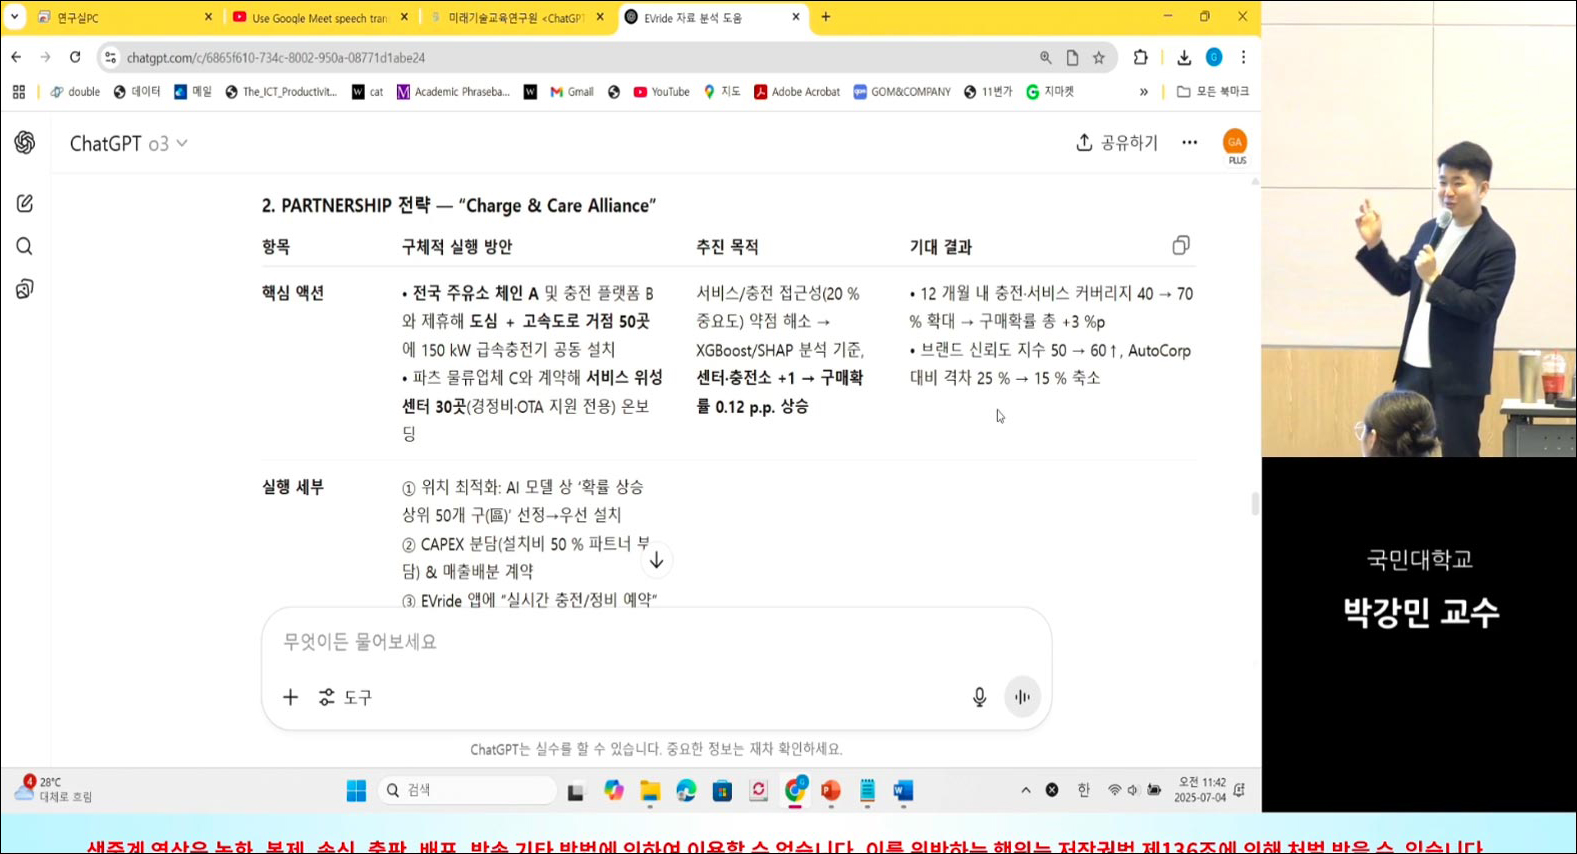Viewport: 1577px width, 854px height.
Task: Click the address bar URL
Action: coord(276,57)
